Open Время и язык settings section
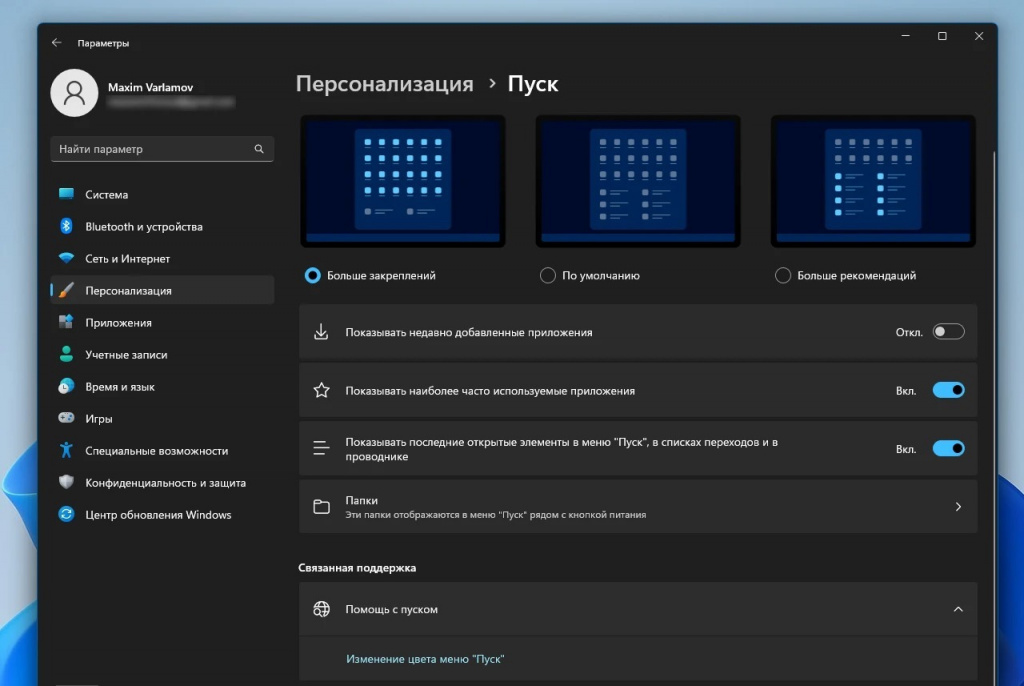This screenshot has width=1024, height=686. tap(120, 386)
